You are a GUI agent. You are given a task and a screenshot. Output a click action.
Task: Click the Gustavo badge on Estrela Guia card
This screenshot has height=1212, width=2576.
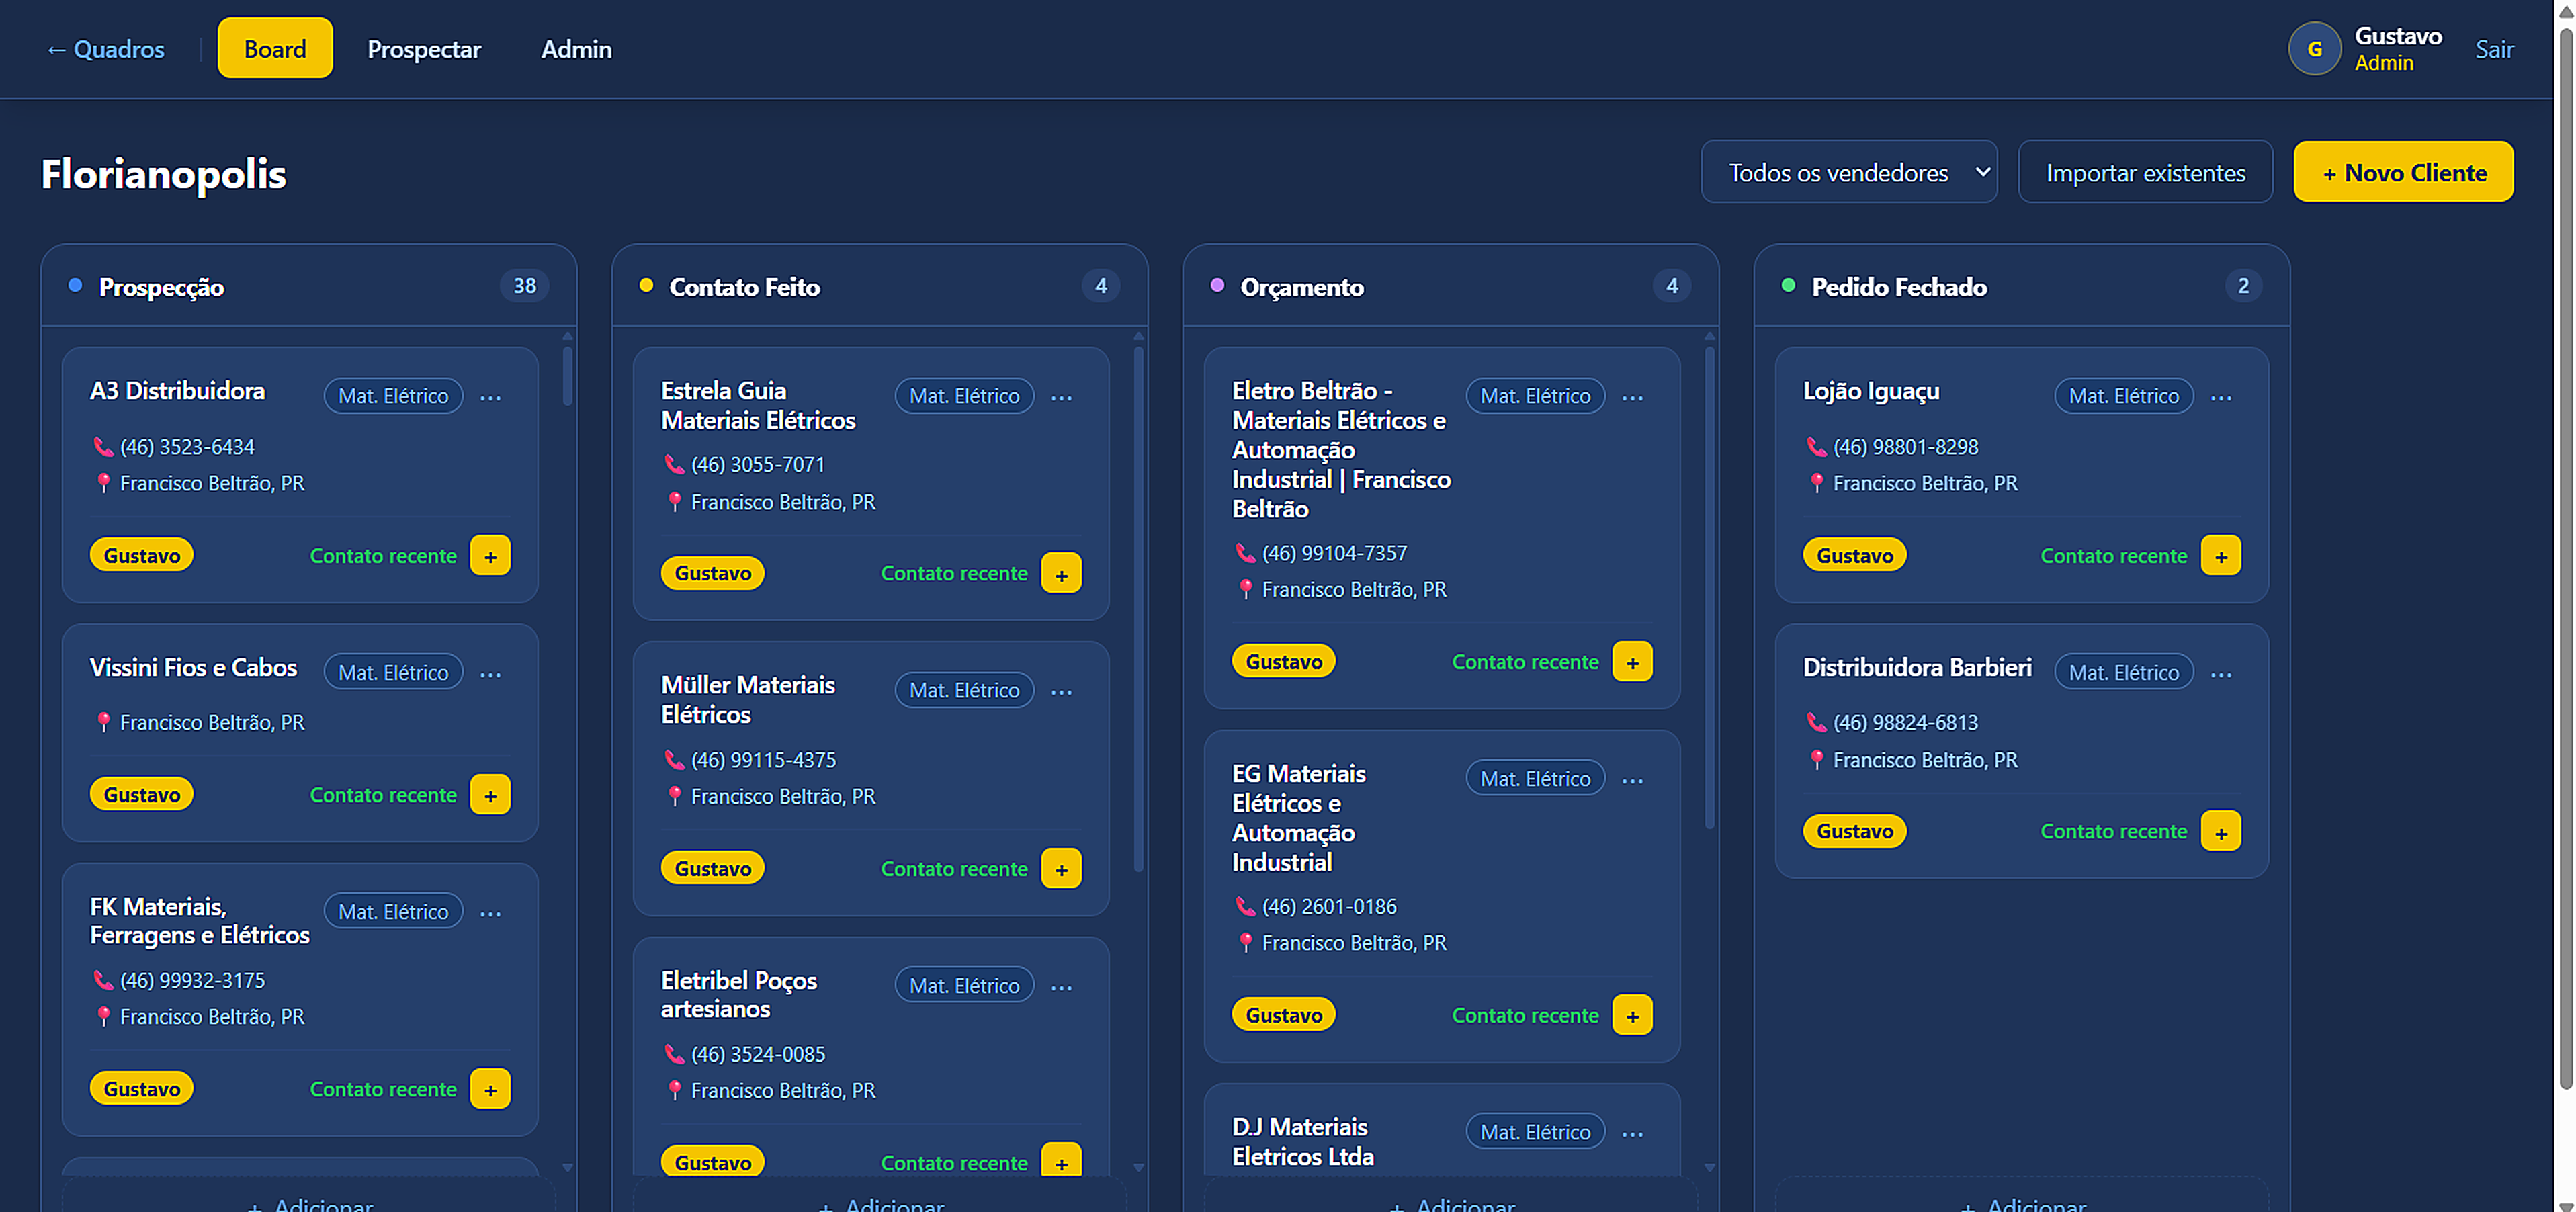[x=712, y=573]
